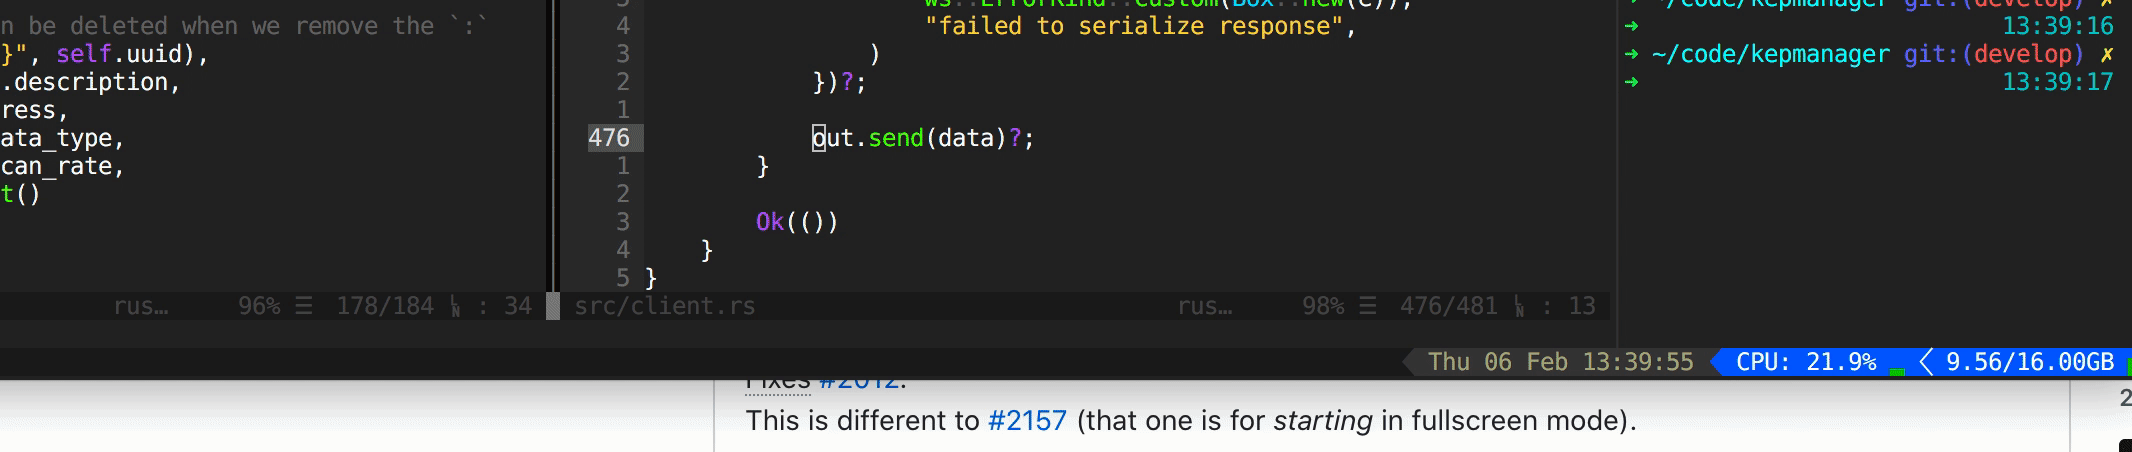Click the 178/184 line counter
The width and height of the screenshot is (2132, 452).
[x=385, y=306]
